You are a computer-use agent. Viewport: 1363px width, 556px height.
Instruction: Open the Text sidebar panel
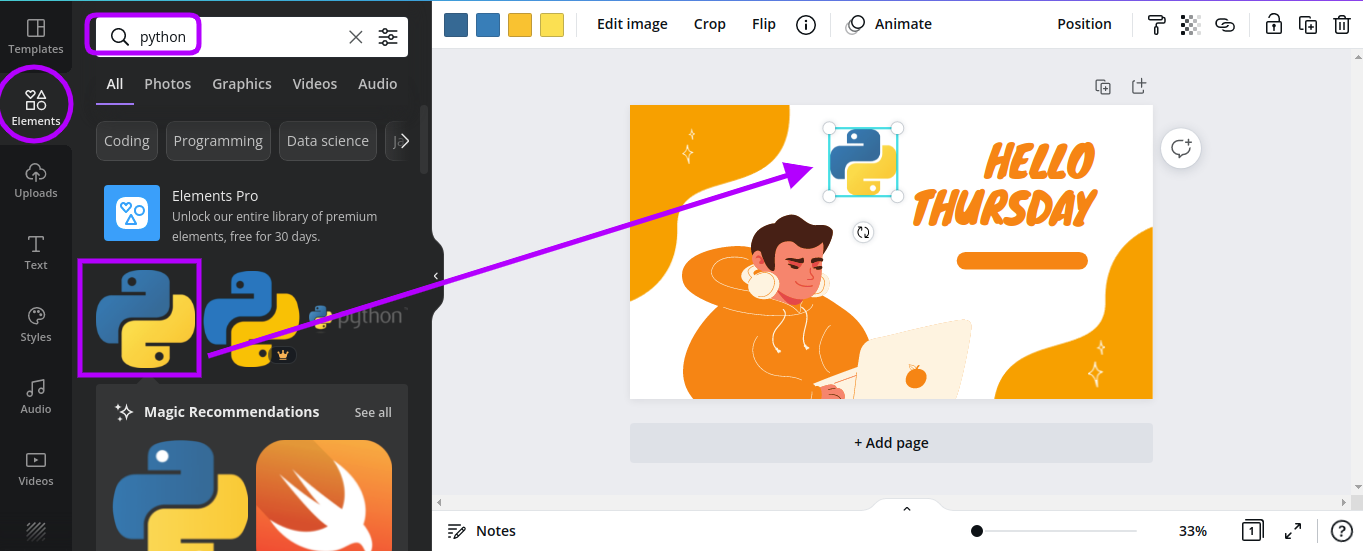[x=36, y=252]
